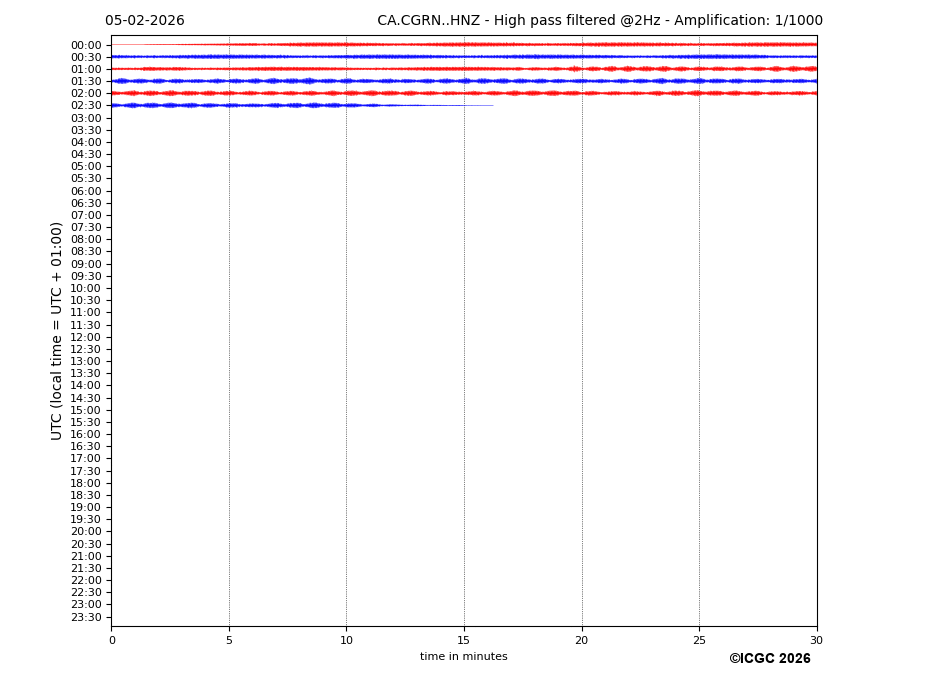Click the 25 tick on the minutes axis
Viewport: 927px width, 696px height.
click(699, 641)
